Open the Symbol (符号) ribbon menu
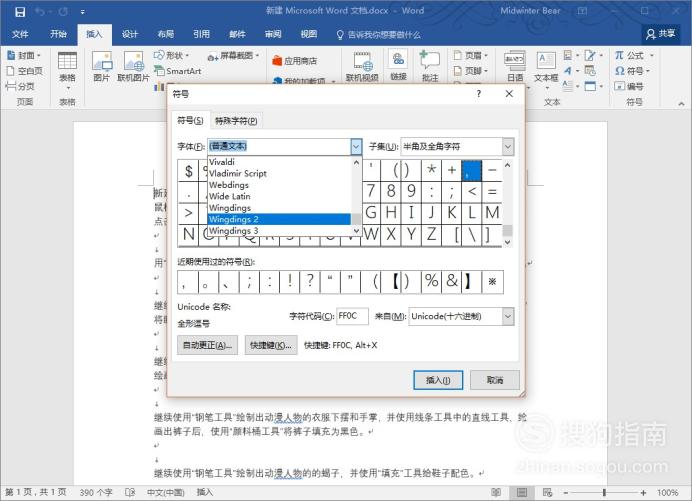This screenshot has height=501, width=692. tap(632, 71)
